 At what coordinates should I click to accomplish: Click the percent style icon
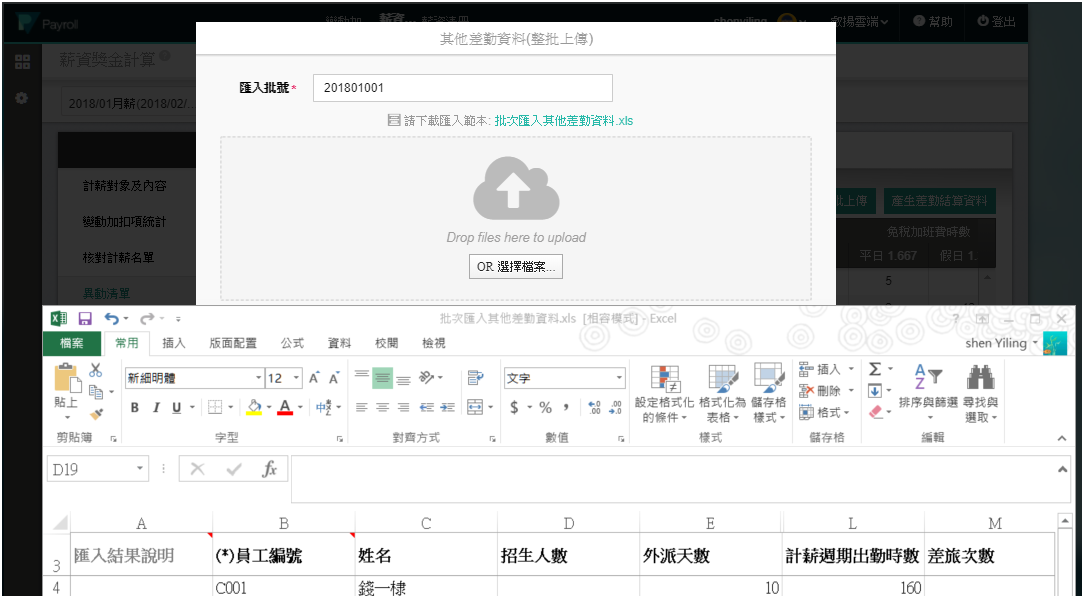point(546,408)
